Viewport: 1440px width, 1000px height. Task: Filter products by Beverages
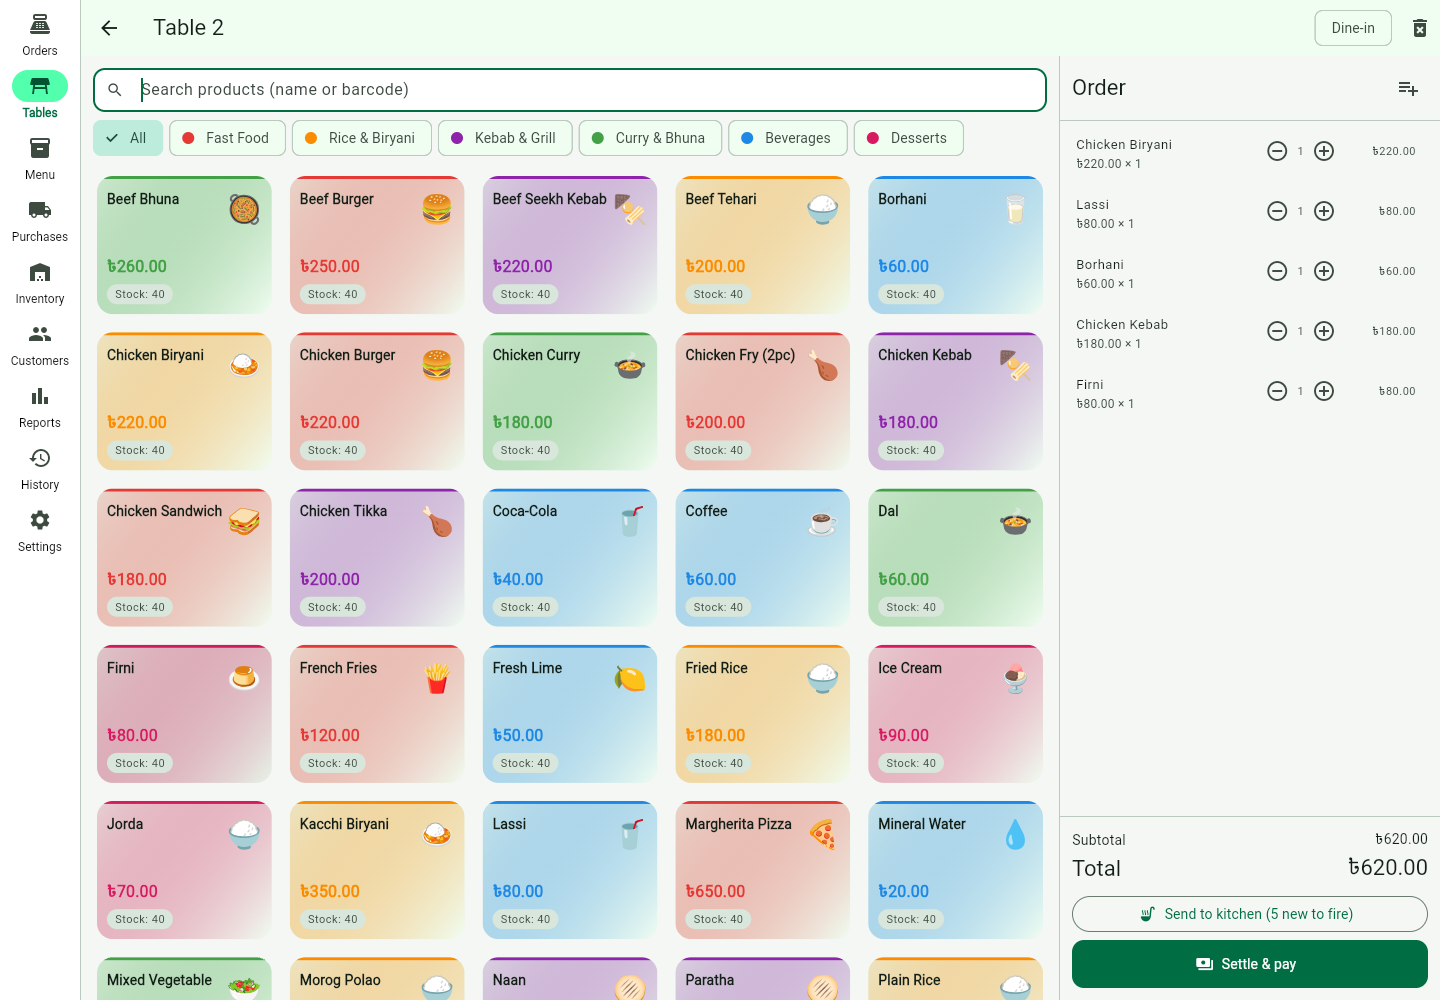coord(788,138)
